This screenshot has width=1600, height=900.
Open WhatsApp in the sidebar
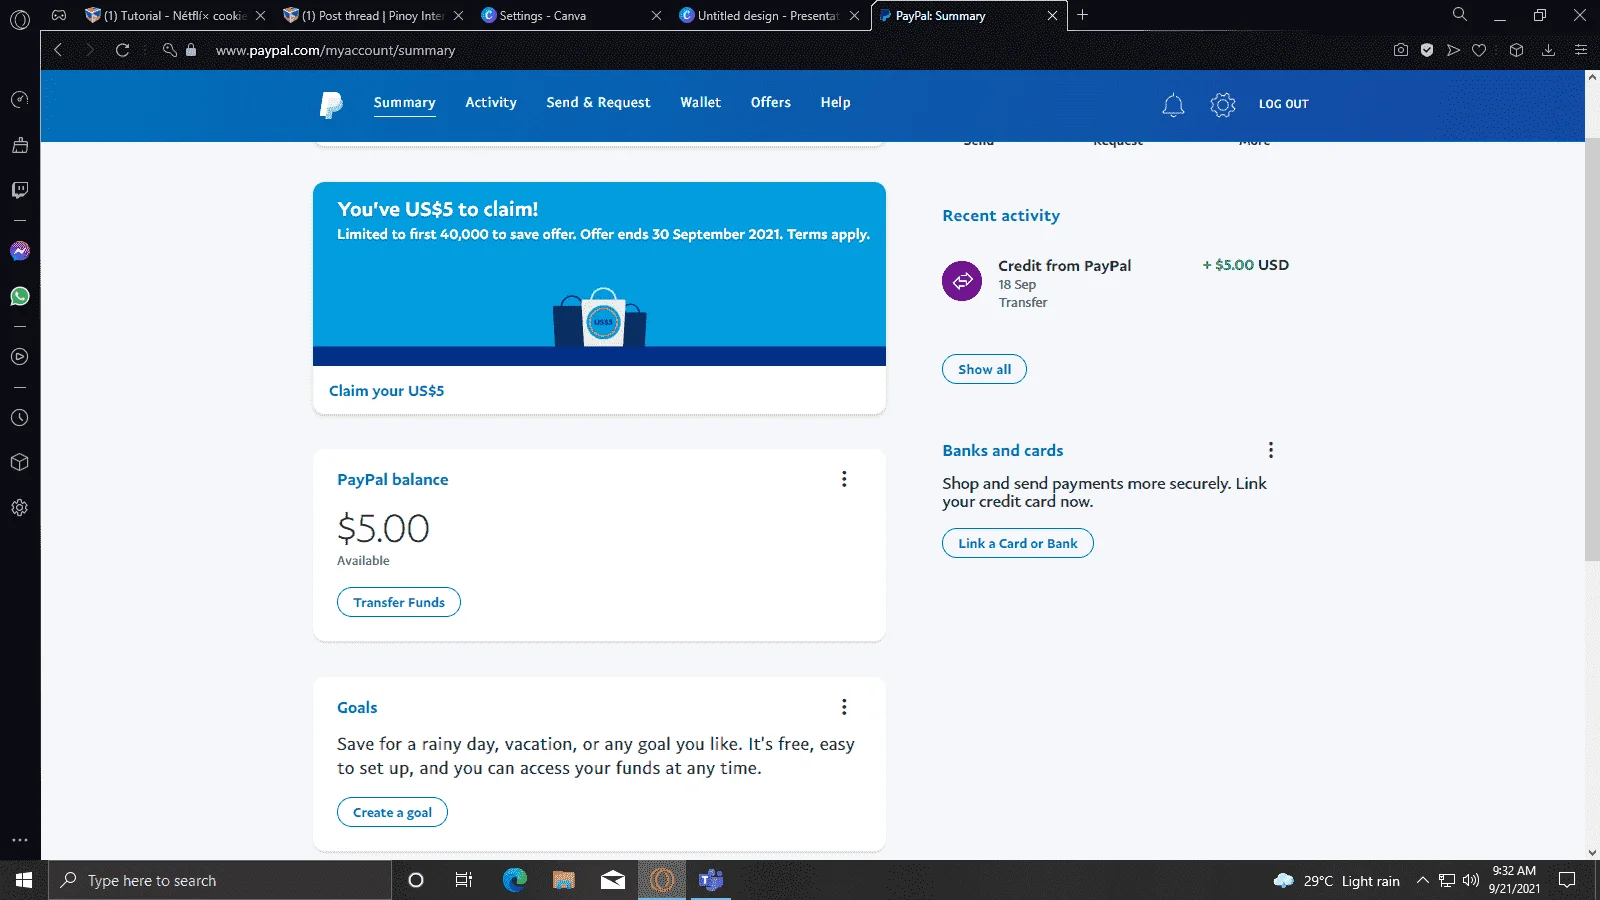click(20, 296)
